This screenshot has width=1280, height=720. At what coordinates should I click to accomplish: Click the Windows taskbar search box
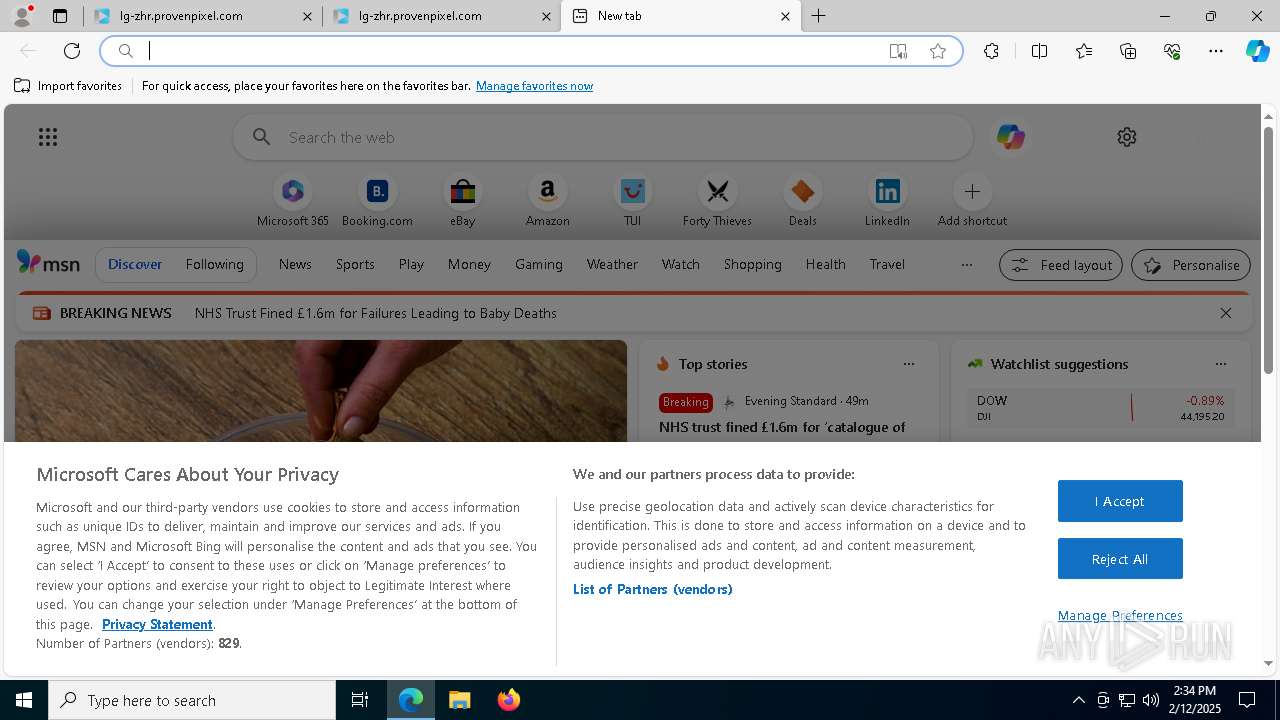point(192,700)
